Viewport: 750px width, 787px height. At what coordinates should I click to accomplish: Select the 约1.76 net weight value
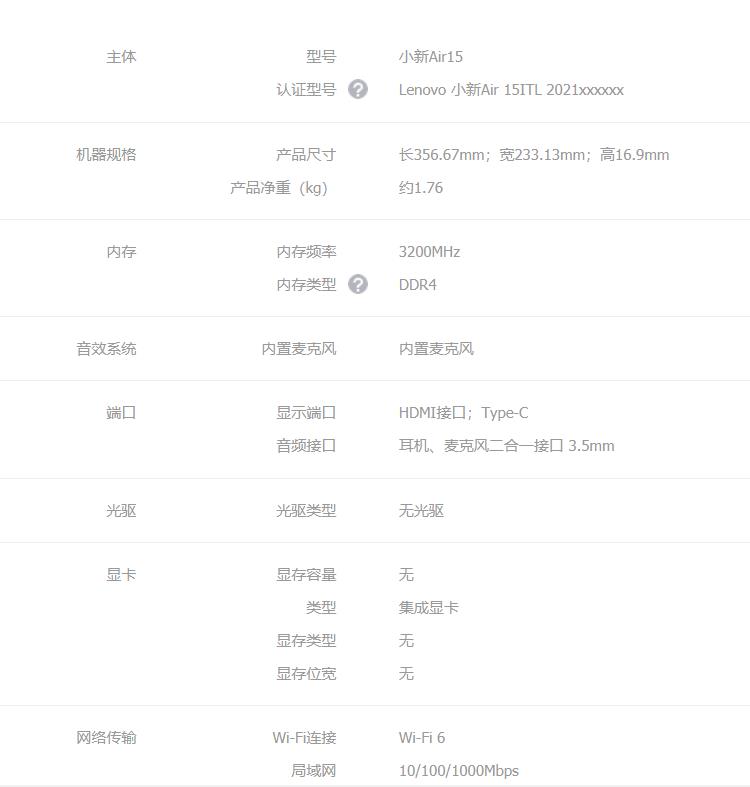421,188
